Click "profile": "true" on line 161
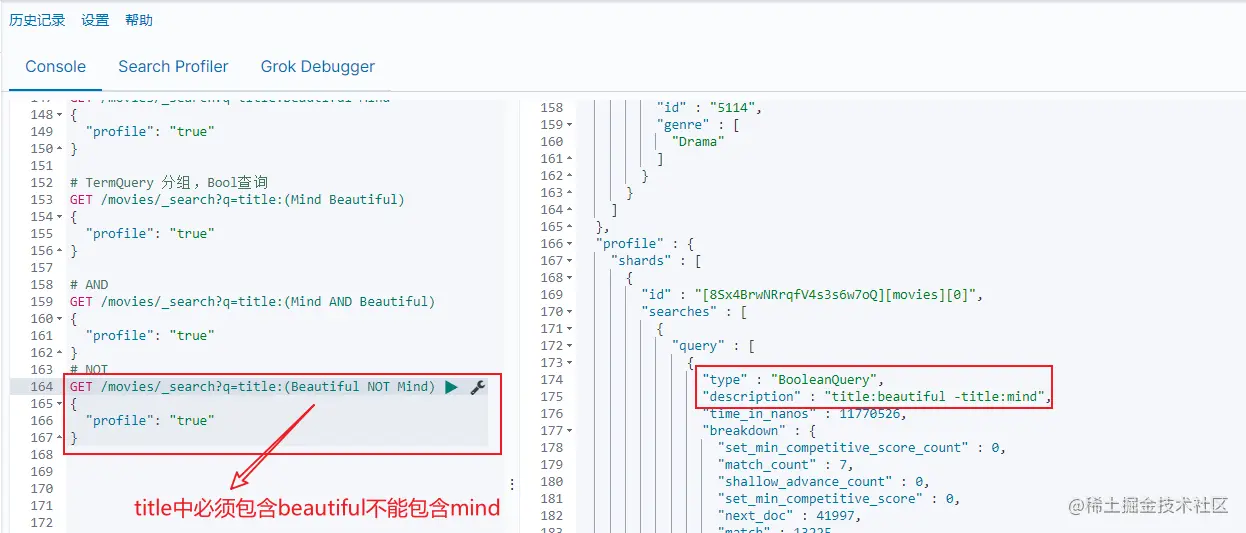Image resolution: width=1246 pixels, height=533 pixels. tap(150, 336)
